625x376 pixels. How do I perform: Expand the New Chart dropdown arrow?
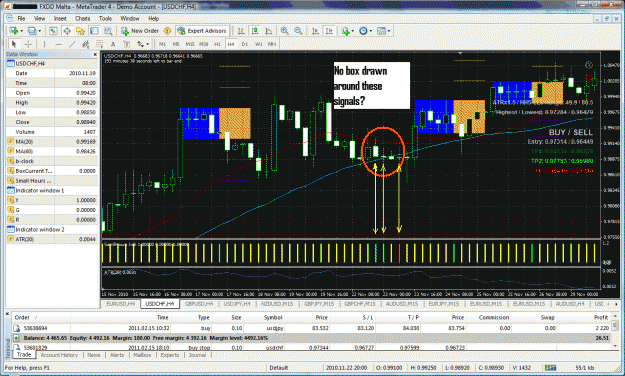click(x=21, y=31)
